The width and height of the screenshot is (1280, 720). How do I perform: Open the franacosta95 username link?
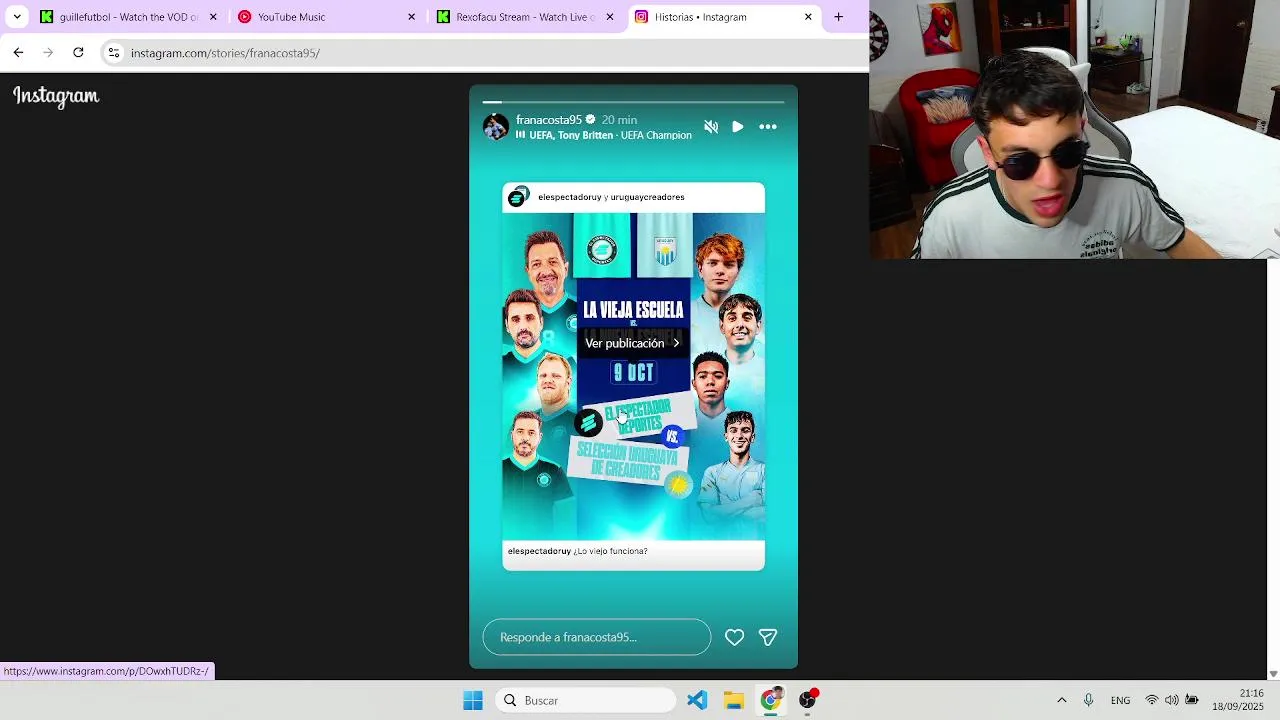point(549,120)
